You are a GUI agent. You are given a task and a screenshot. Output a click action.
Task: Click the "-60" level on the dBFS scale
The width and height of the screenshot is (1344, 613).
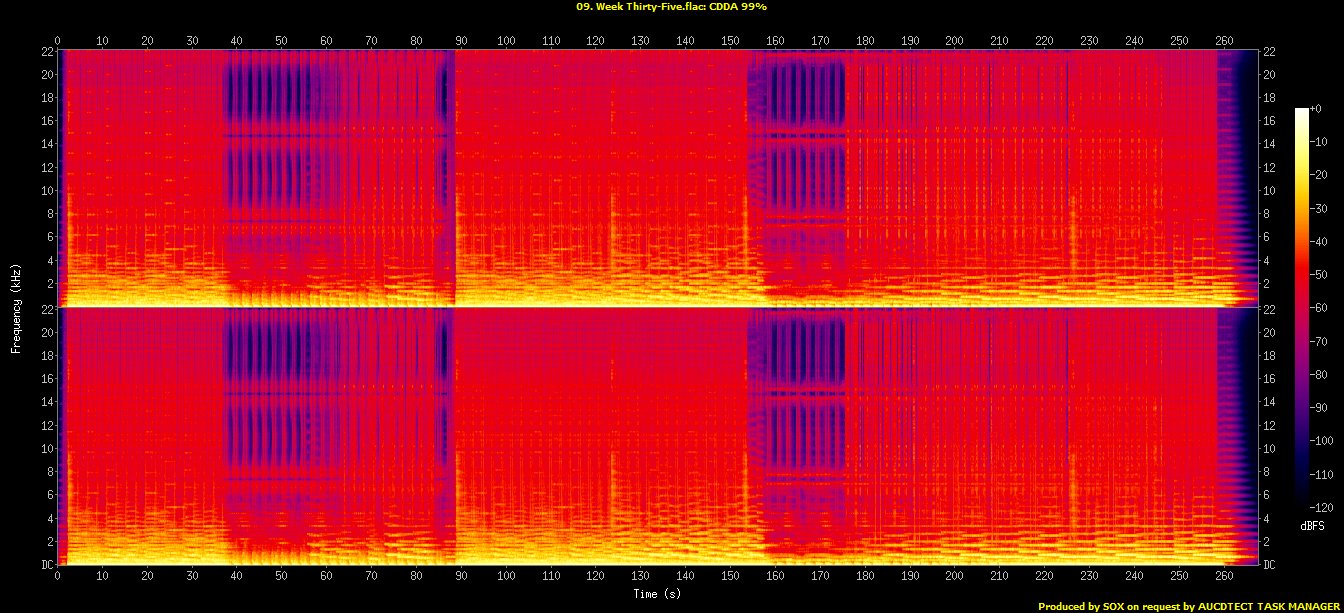tap(1321, 308)
